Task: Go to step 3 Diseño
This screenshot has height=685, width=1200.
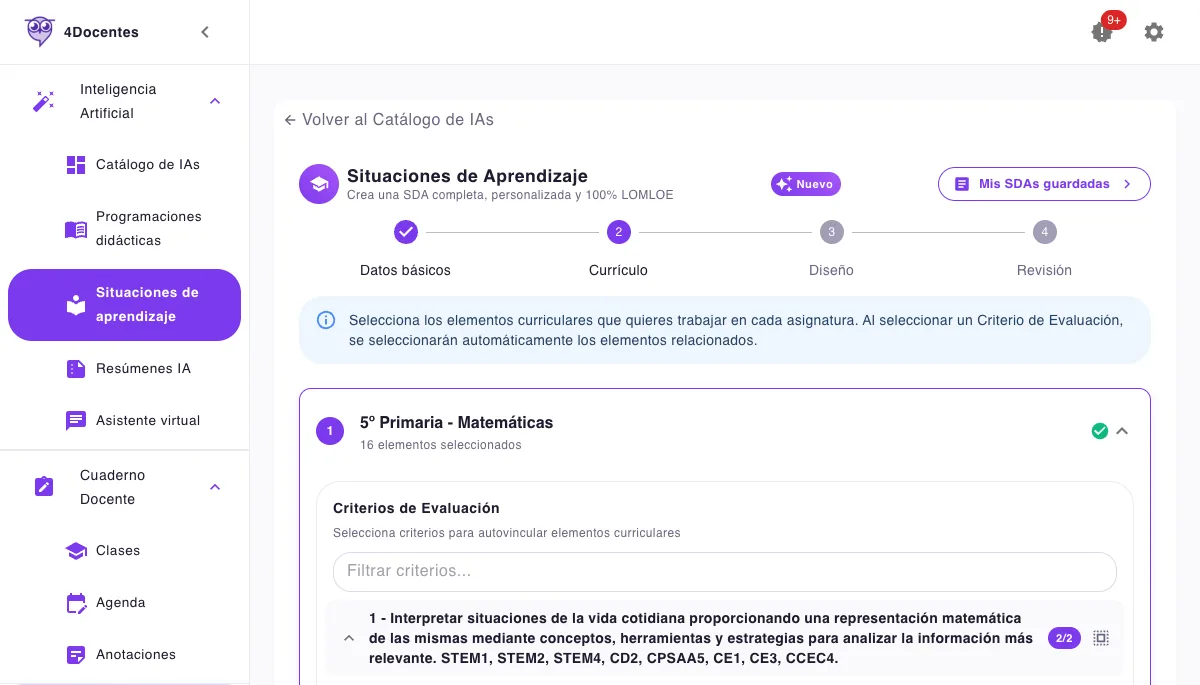Action: pos(831,233)
